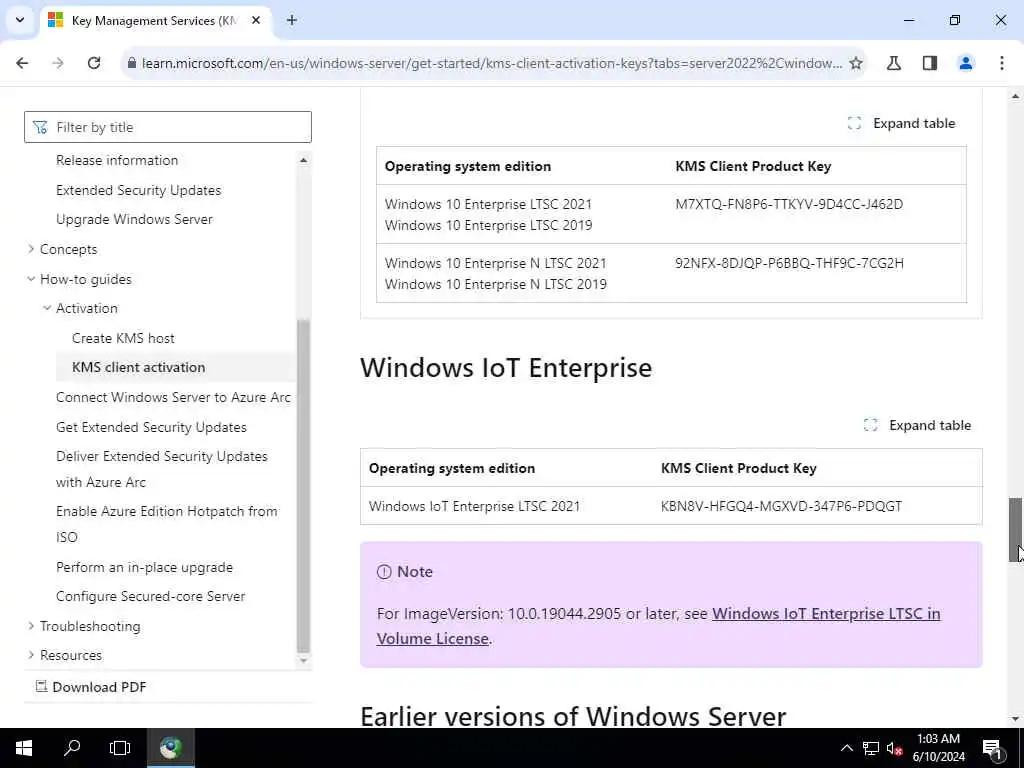This screenshot has height=768, width=1024.
Task: Open Configure Secured-core Server
Action: (x=151, y=596)
